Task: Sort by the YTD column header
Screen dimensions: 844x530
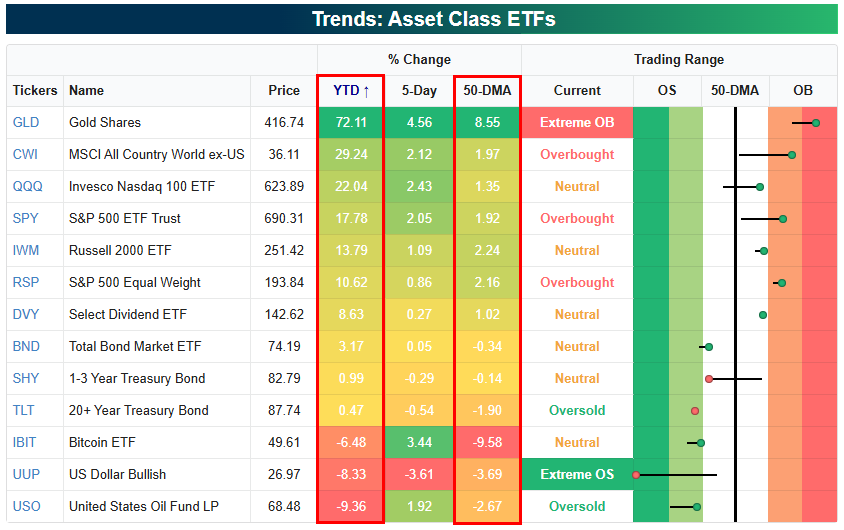Action: coord(350,90)
